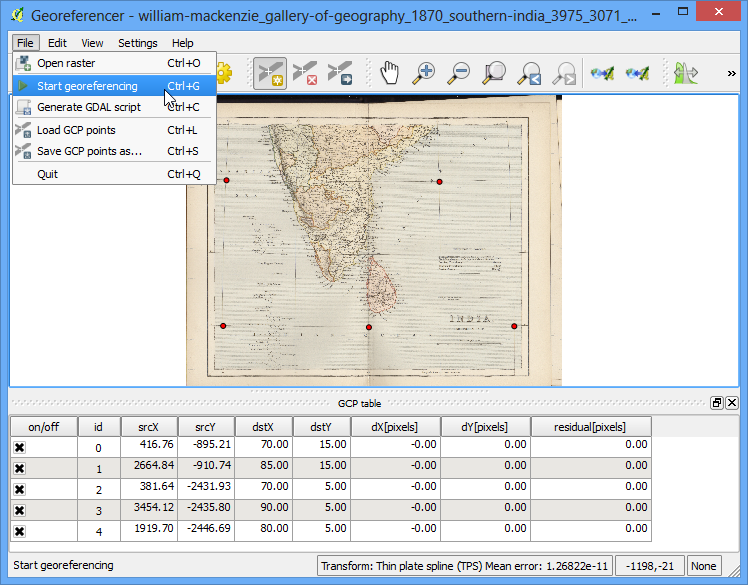Toggle the checkbox for GCP id 1
Viewport: 748px width, 585px height.
tap(20, 469)
